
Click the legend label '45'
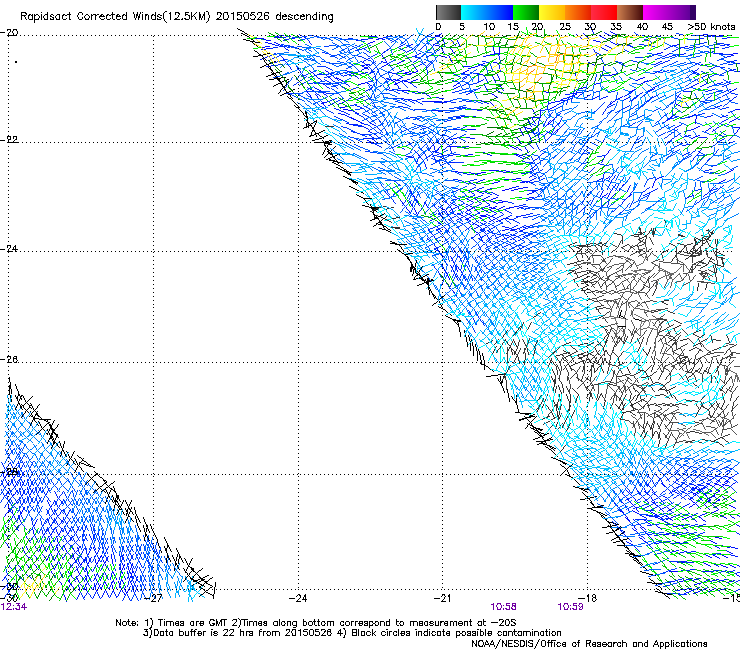pos(667,27)
